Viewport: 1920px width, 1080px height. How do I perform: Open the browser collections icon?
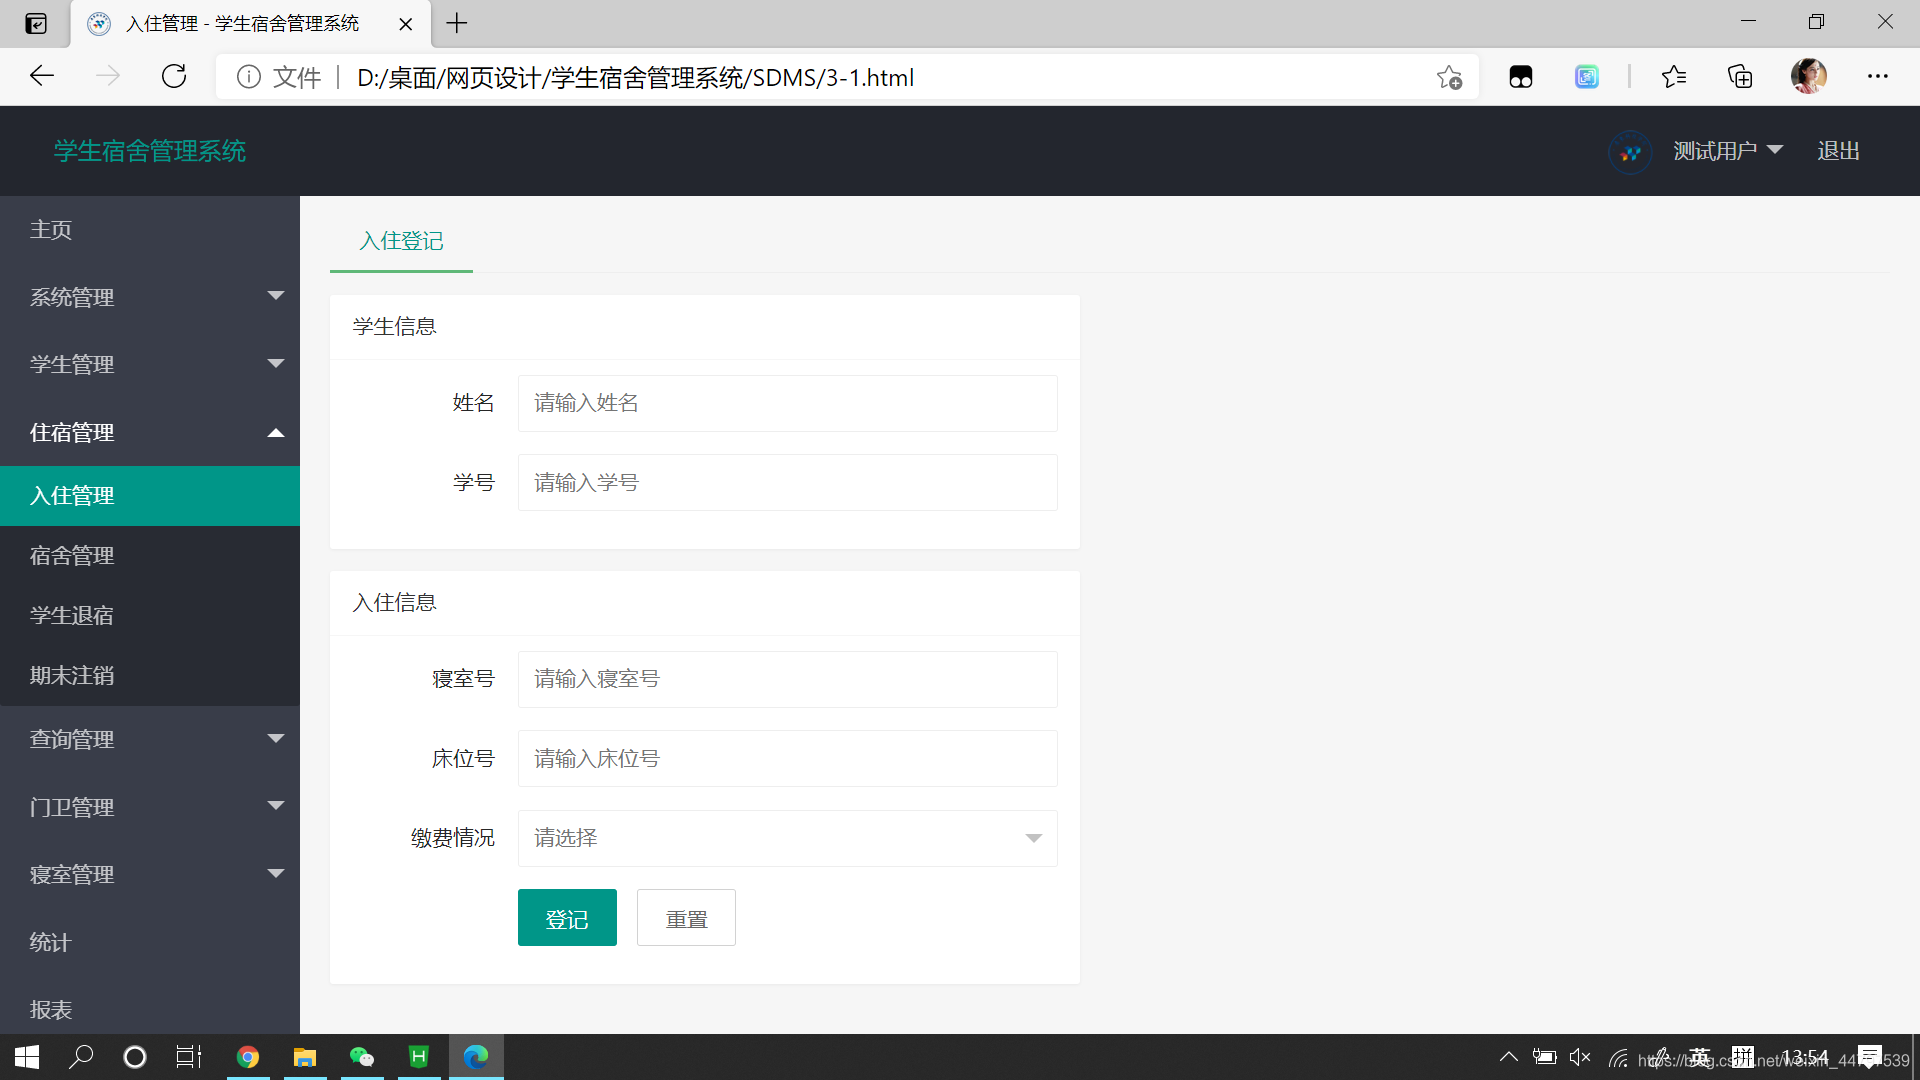pos(1740,77)
